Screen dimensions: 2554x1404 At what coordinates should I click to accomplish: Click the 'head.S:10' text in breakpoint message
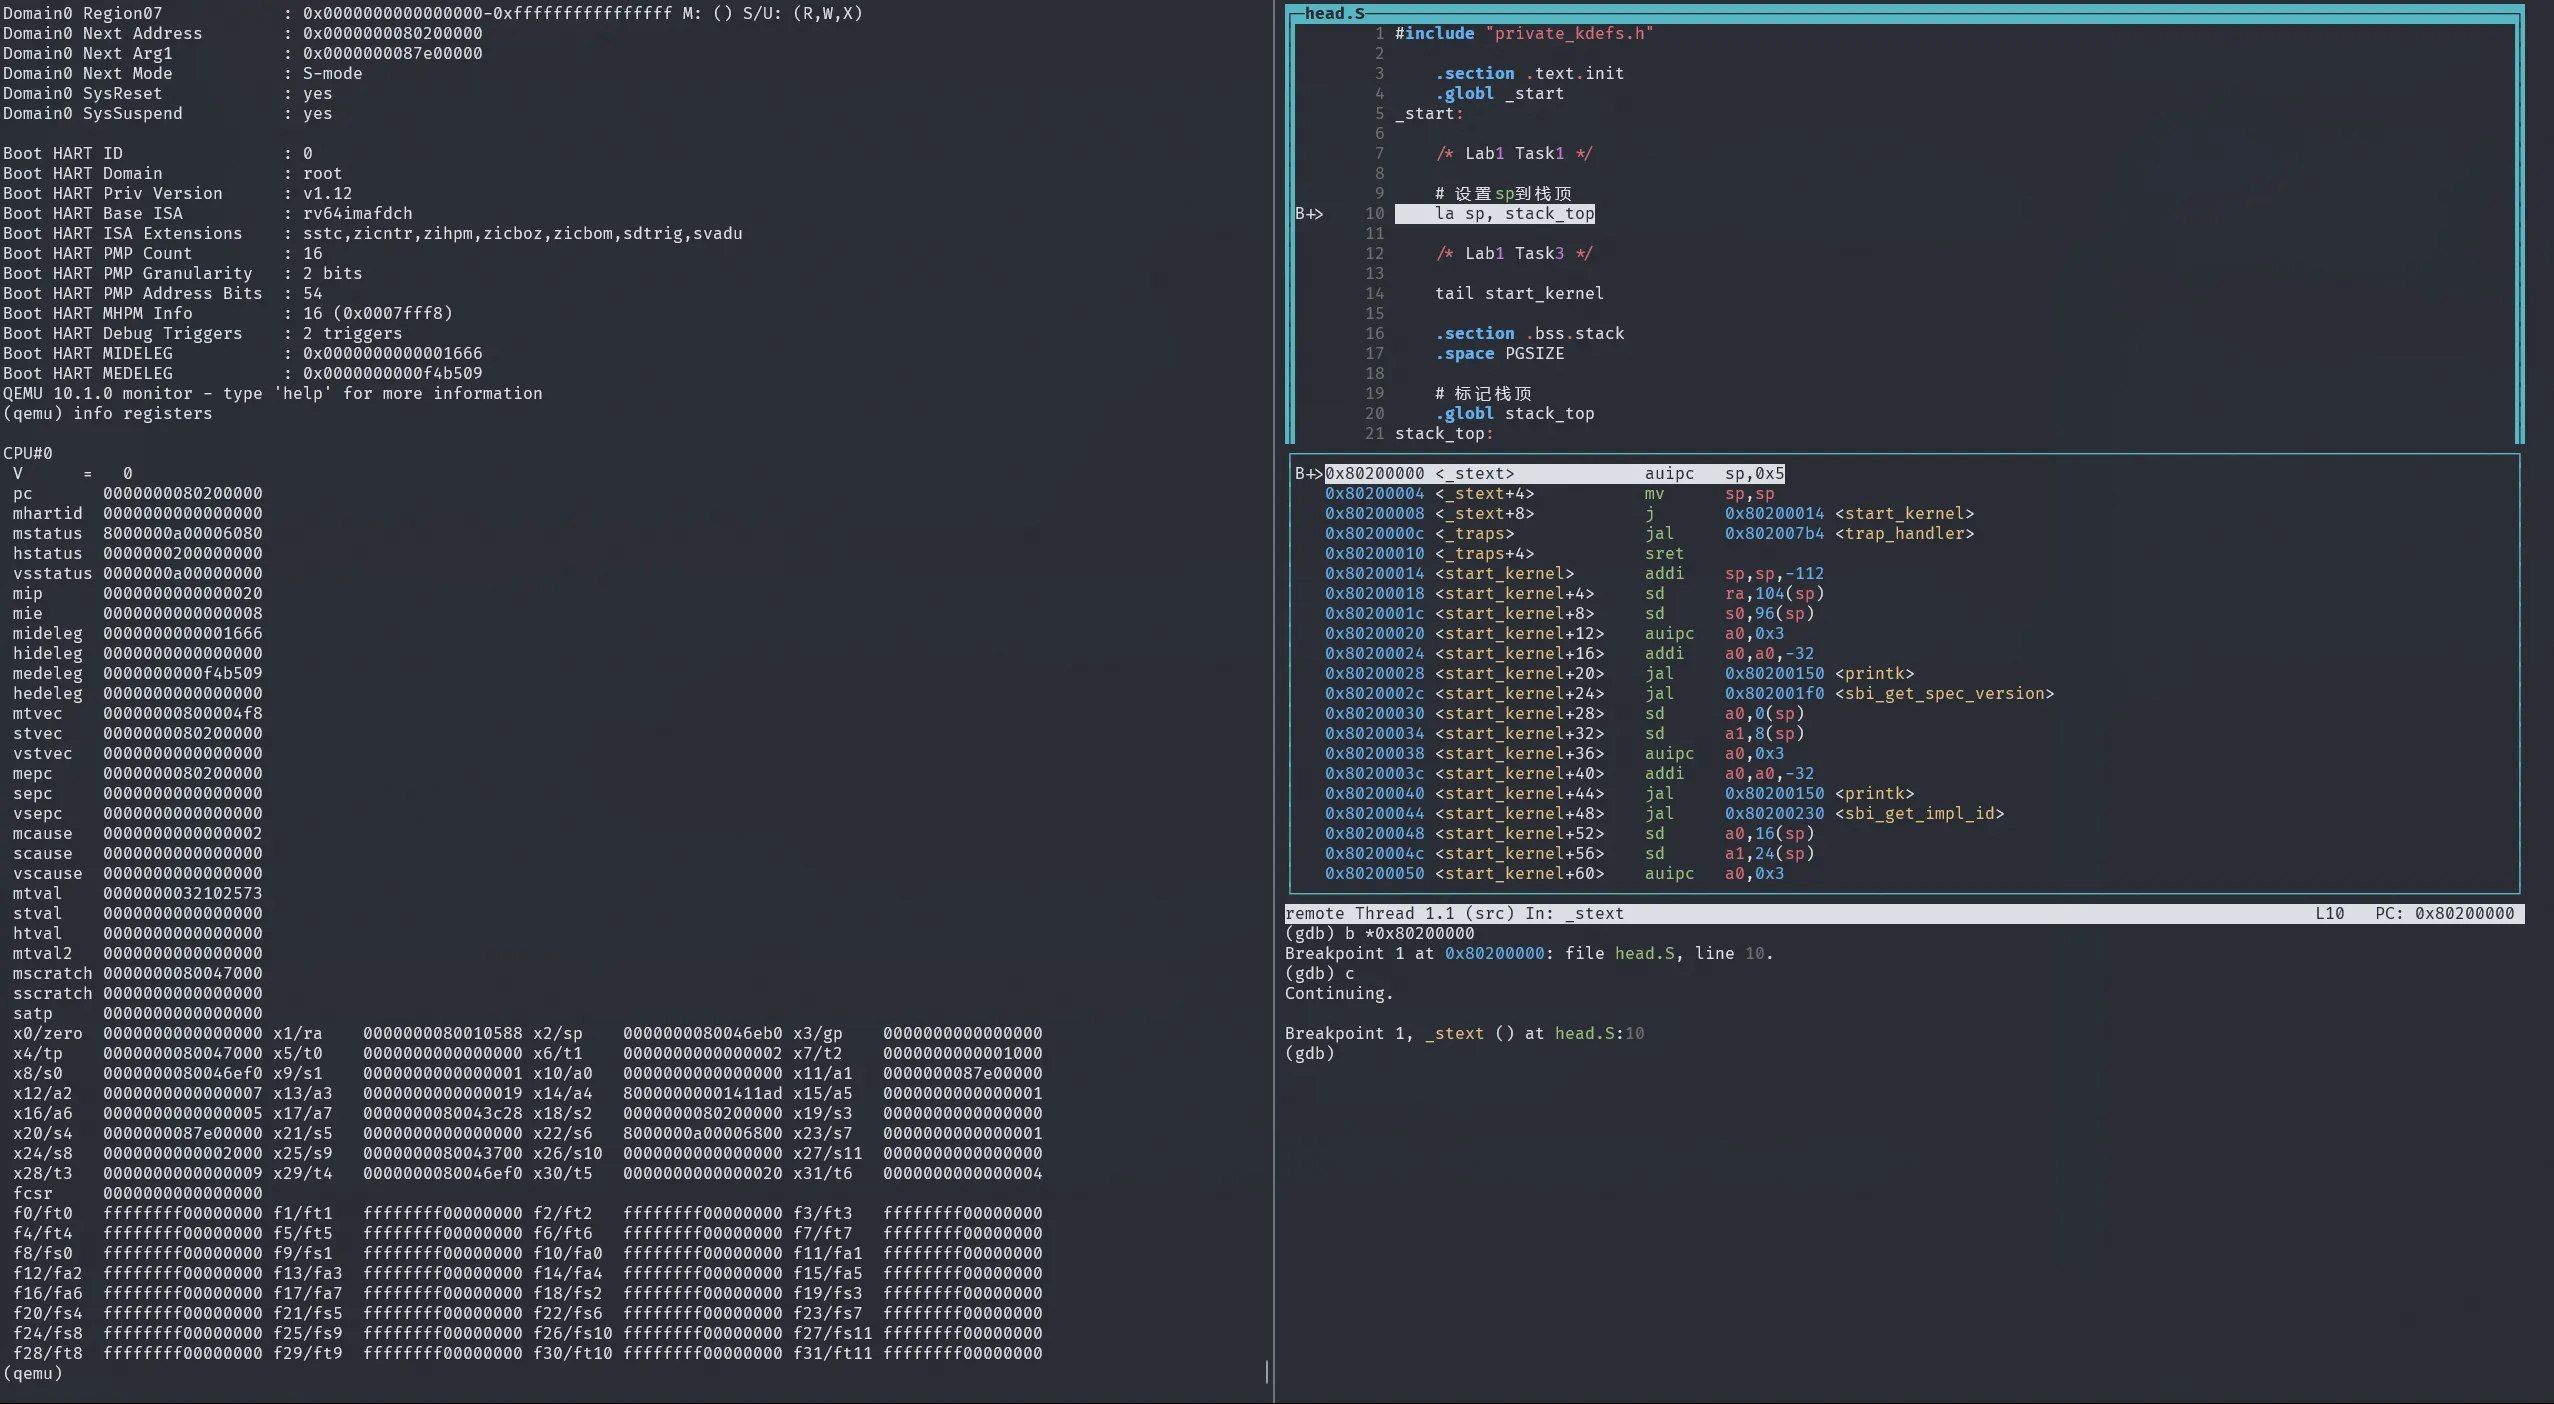coord(1598,1033)
